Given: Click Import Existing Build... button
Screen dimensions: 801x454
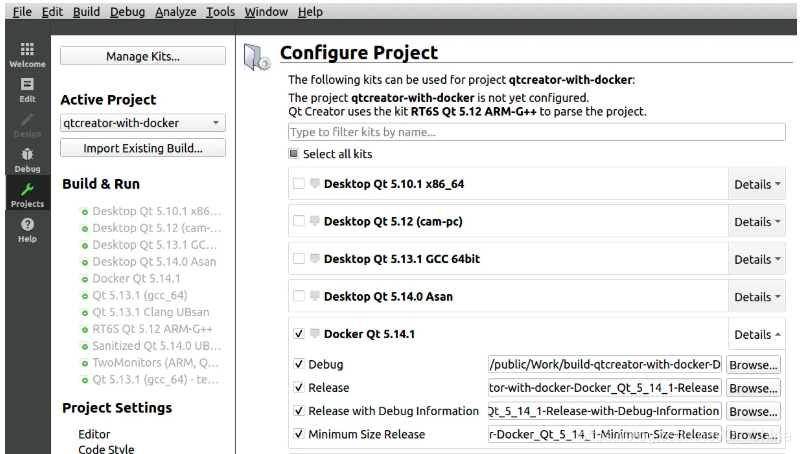Looking at the screenshot, I should (x=143, y=148).
